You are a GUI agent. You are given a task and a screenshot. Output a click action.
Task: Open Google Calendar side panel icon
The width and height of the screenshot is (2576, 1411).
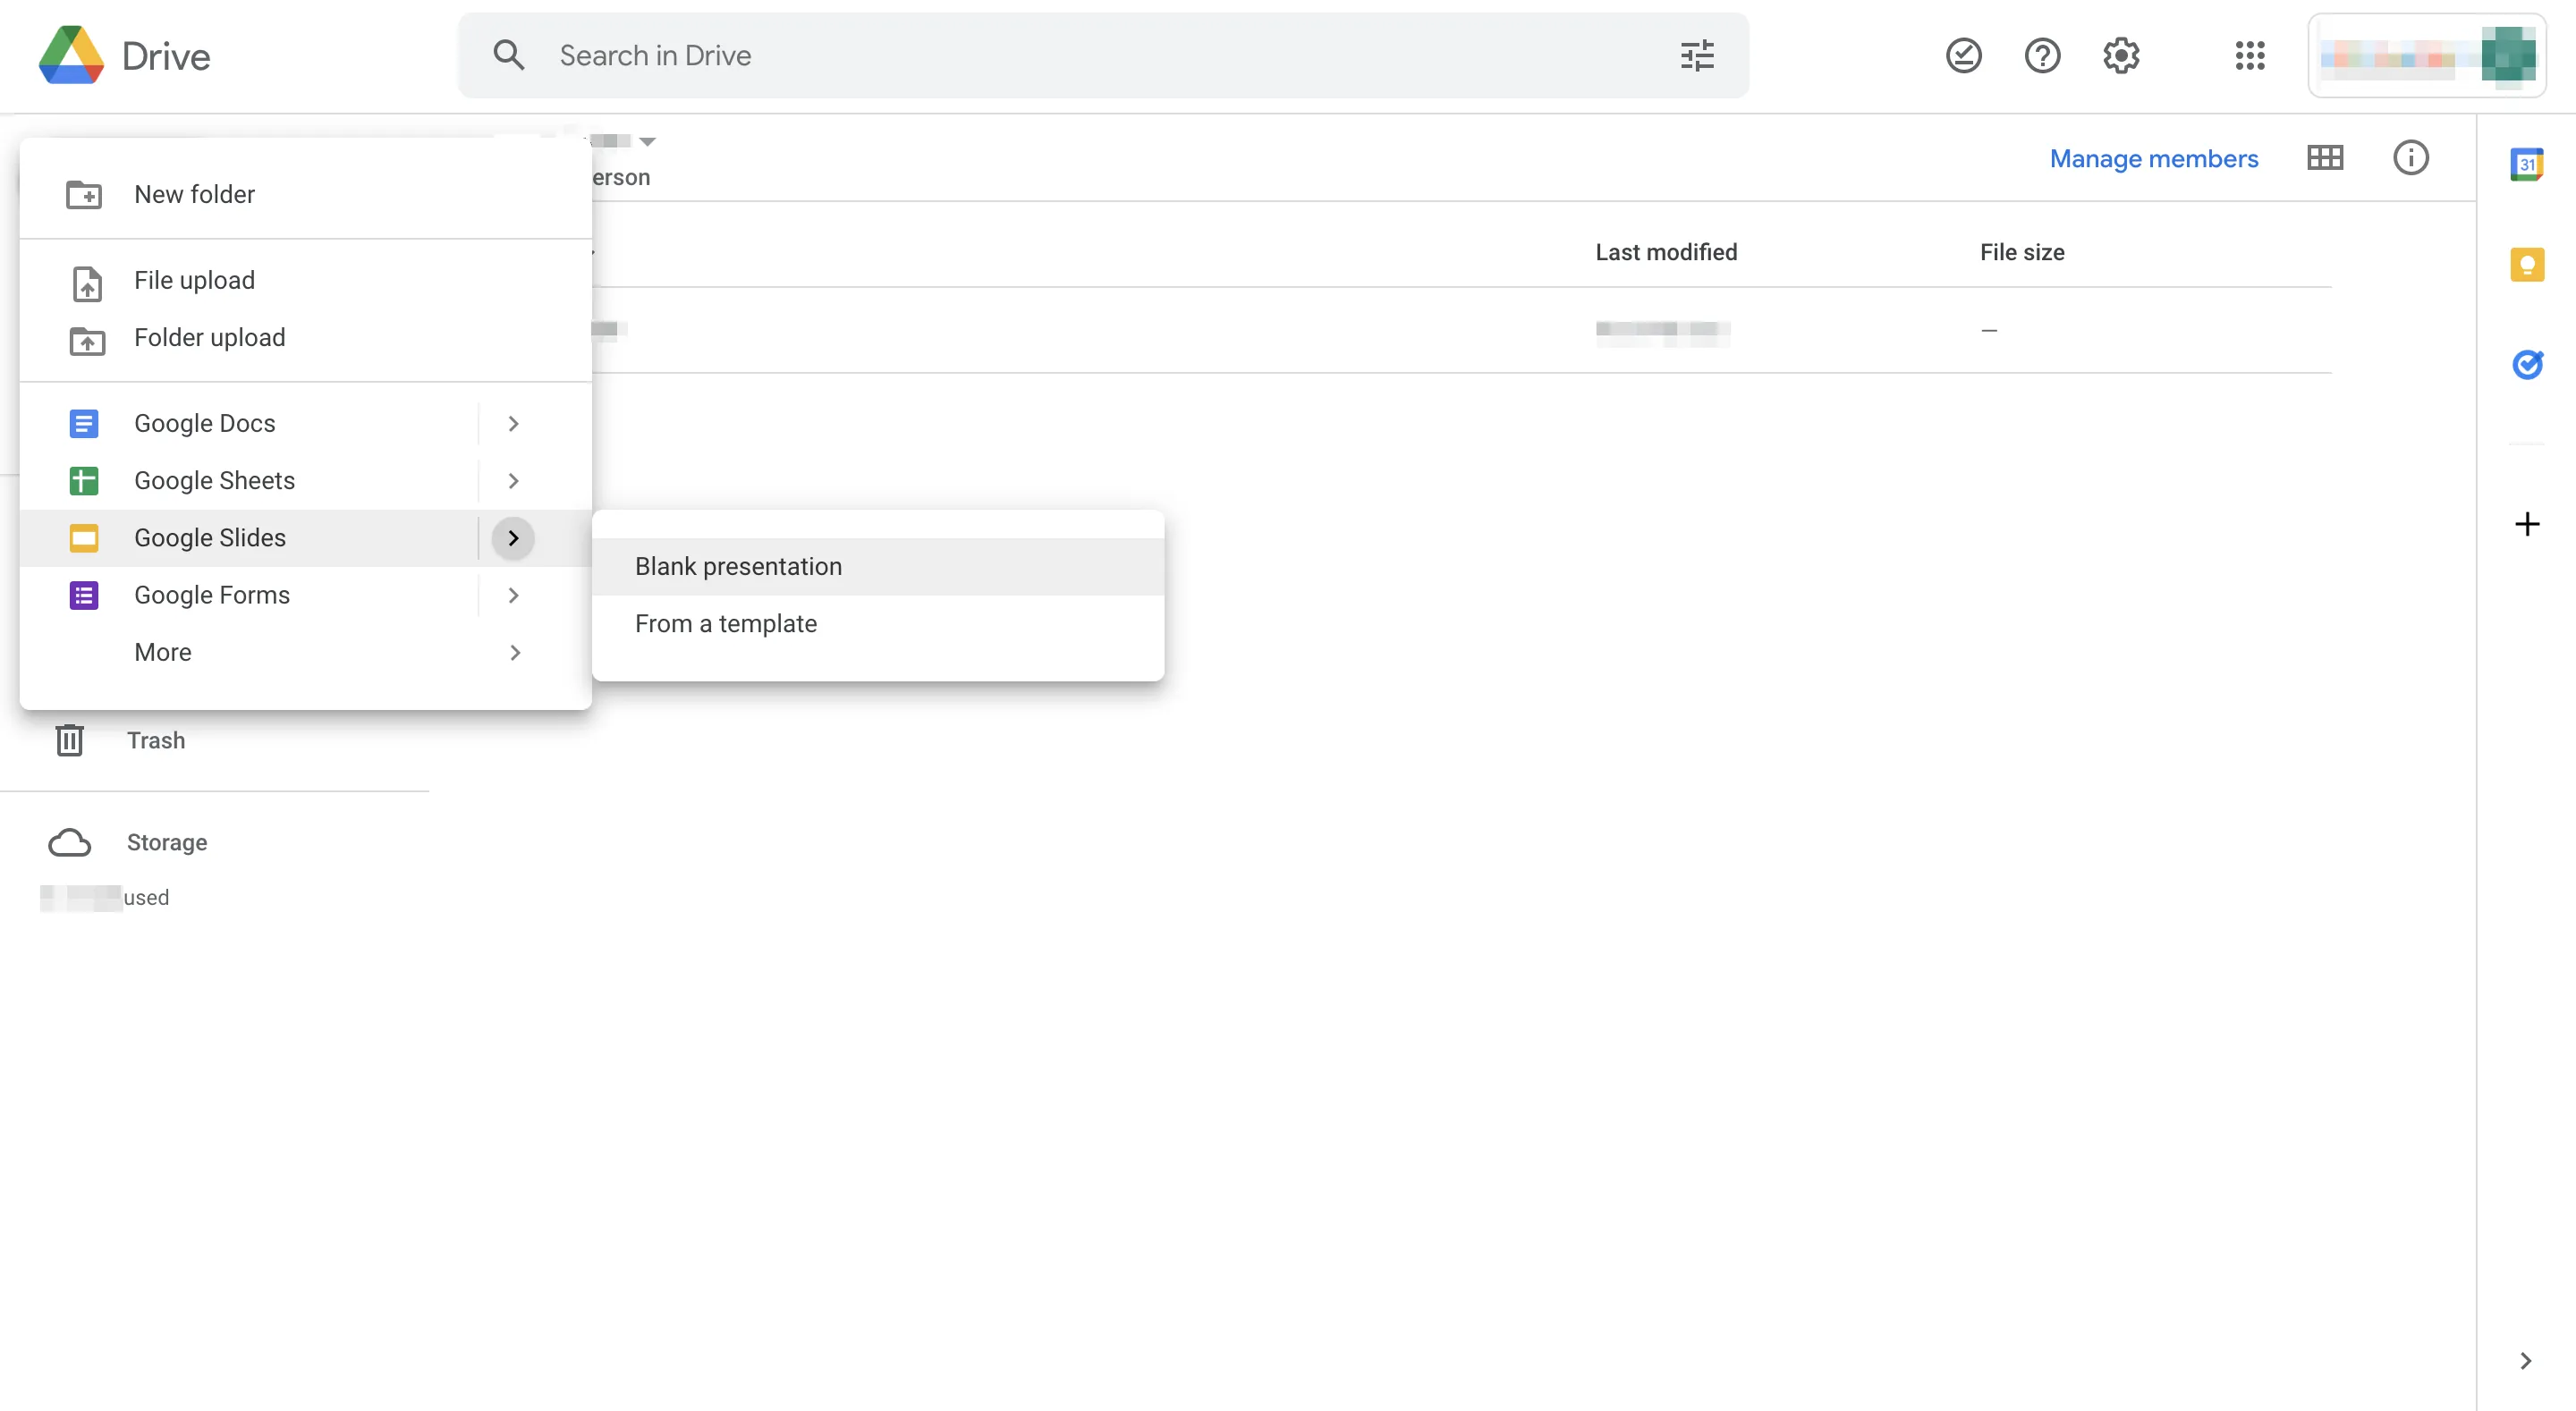(2526, 164)
